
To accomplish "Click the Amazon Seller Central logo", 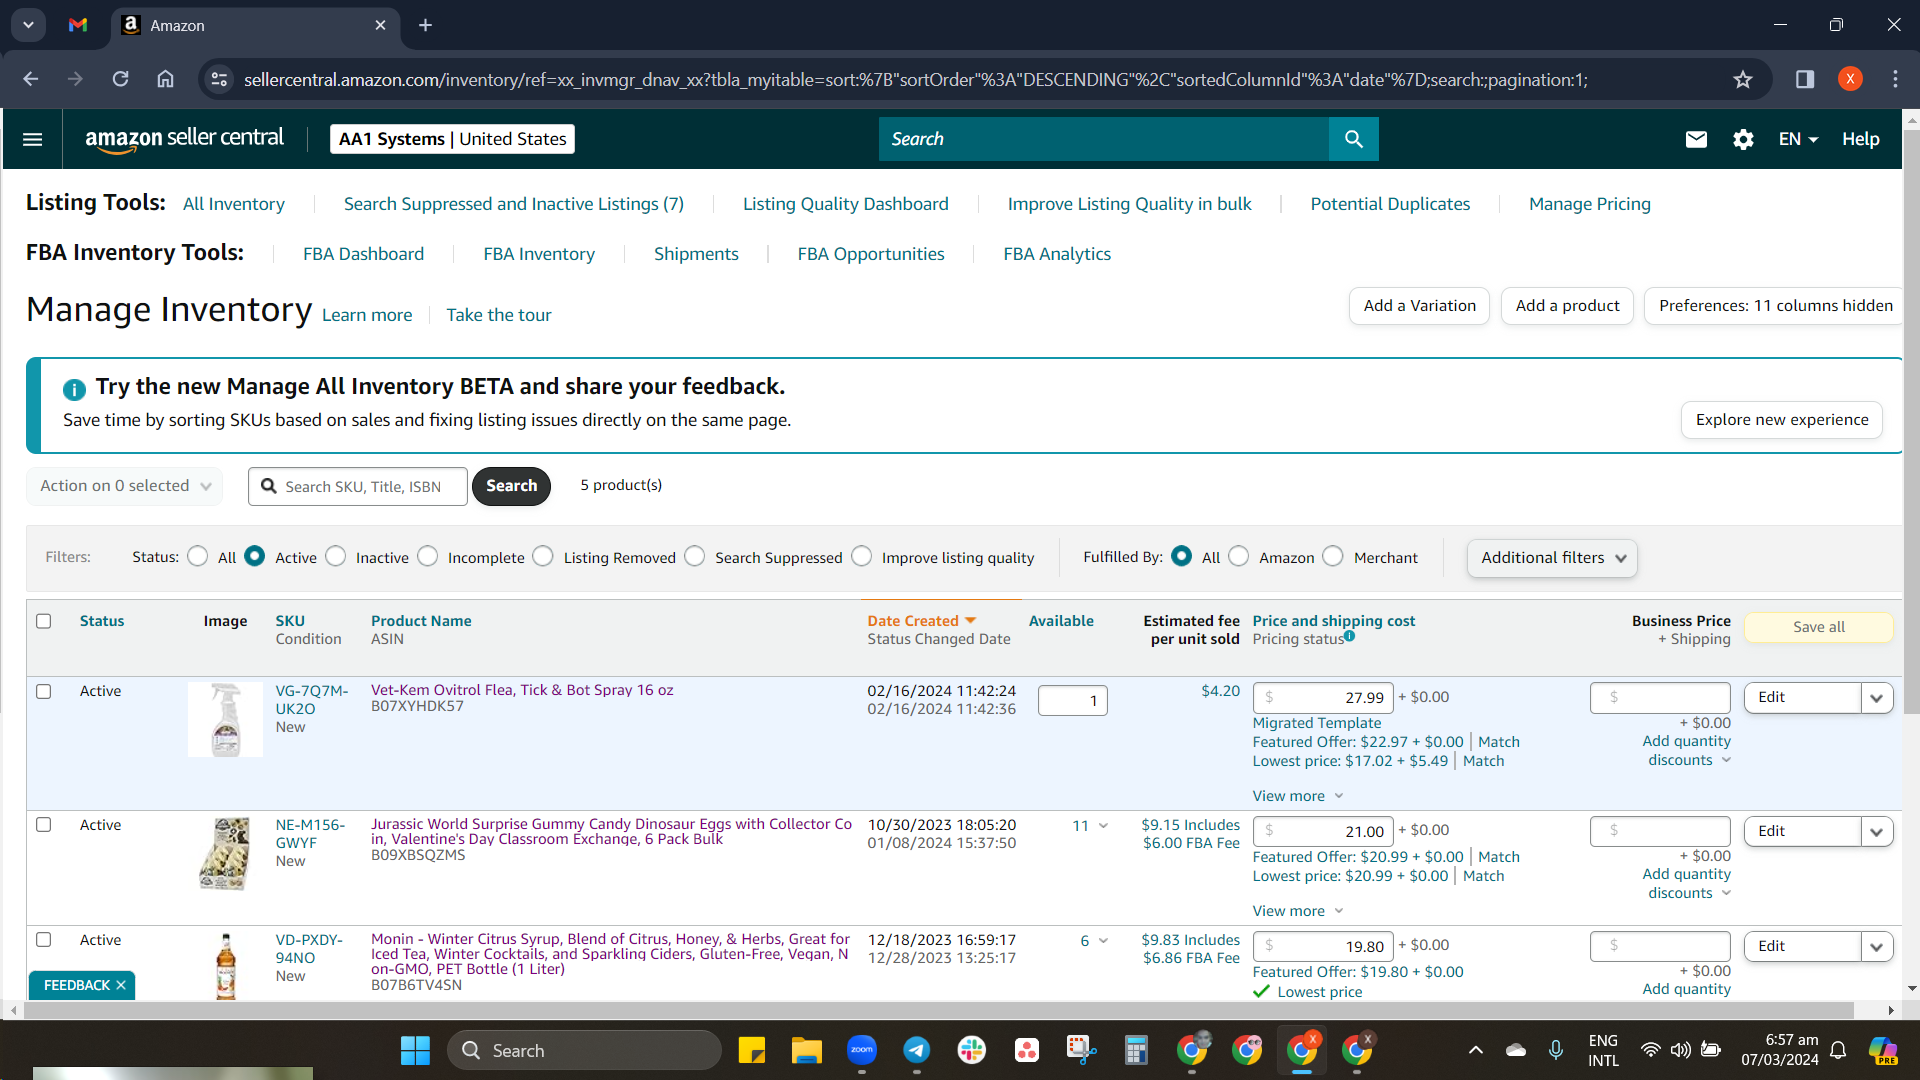I will point(184,139).
